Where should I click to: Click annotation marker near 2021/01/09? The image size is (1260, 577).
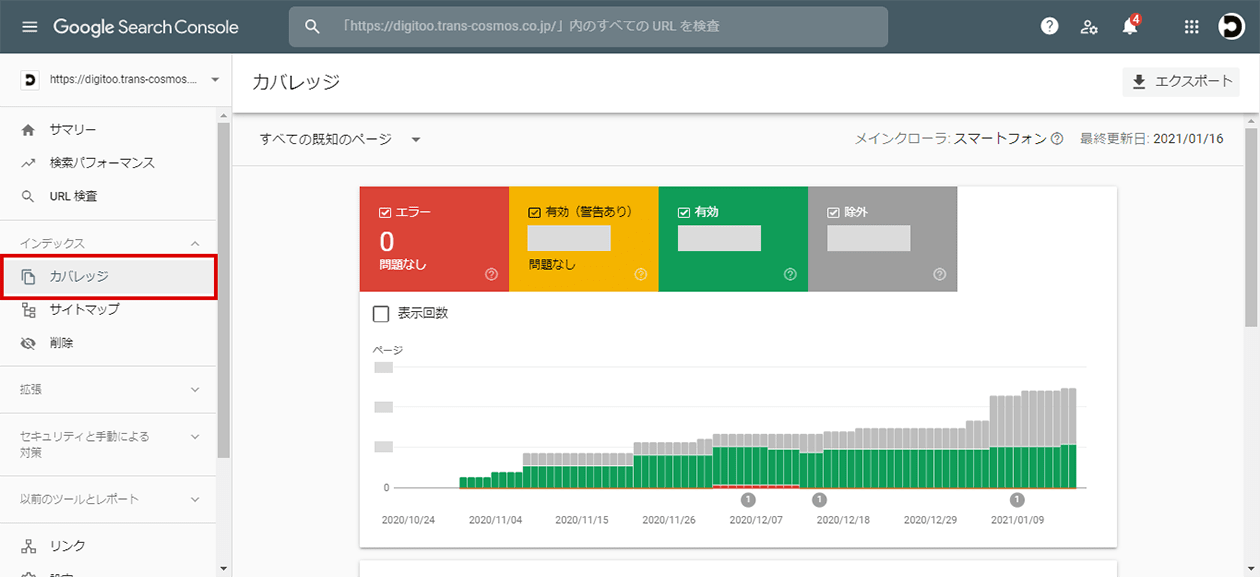[x=1017, y=500]
